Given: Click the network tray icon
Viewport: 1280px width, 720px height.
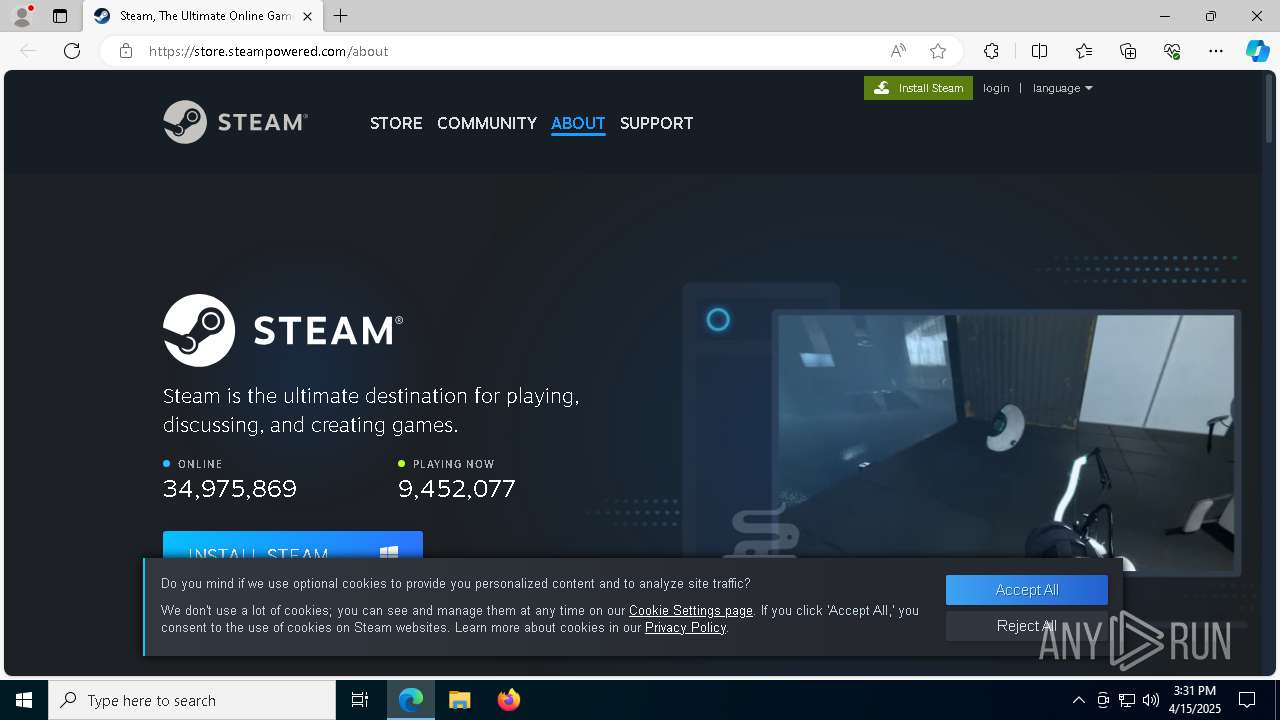Looking at the screenshot, I should point(1127,700).
